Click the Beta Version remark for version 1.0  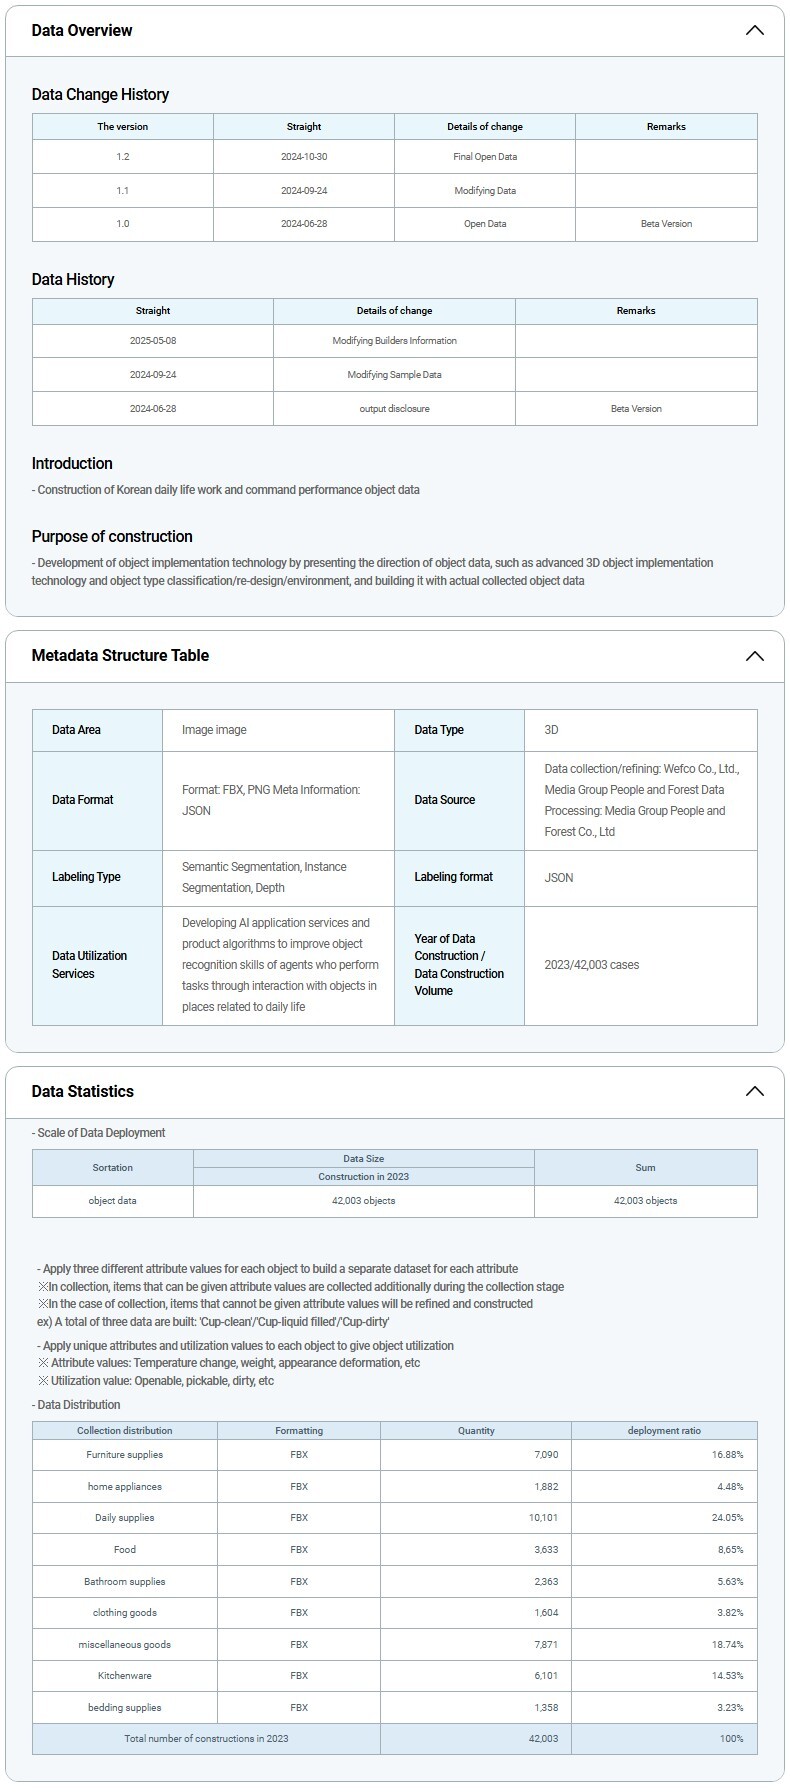pos(666,224)
